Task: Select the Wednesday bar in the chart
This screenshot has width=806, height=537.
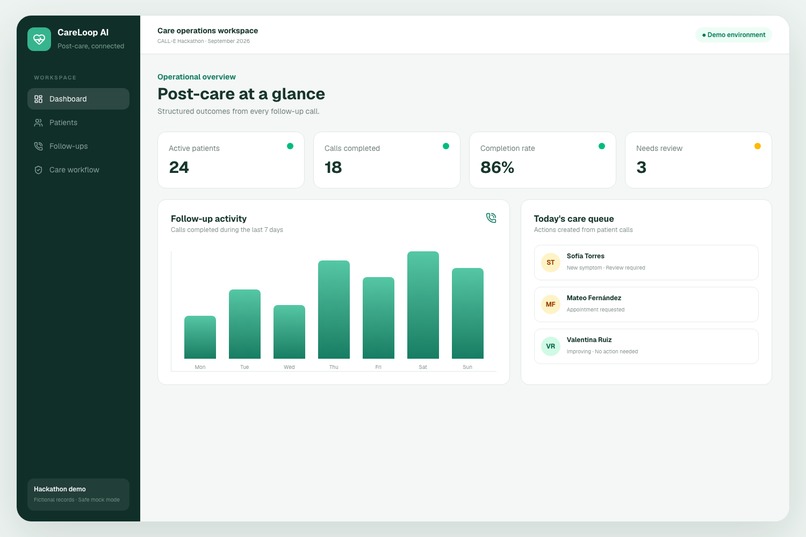Action: [x=289, y=332]
